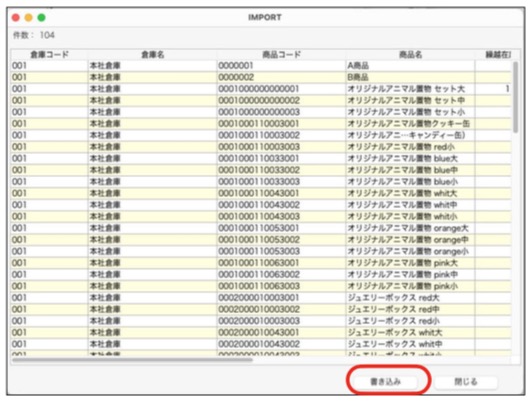Screen dimensions: 532x401
Task: Click the vertical scrollbar thumb
Action: click(515, 97)
